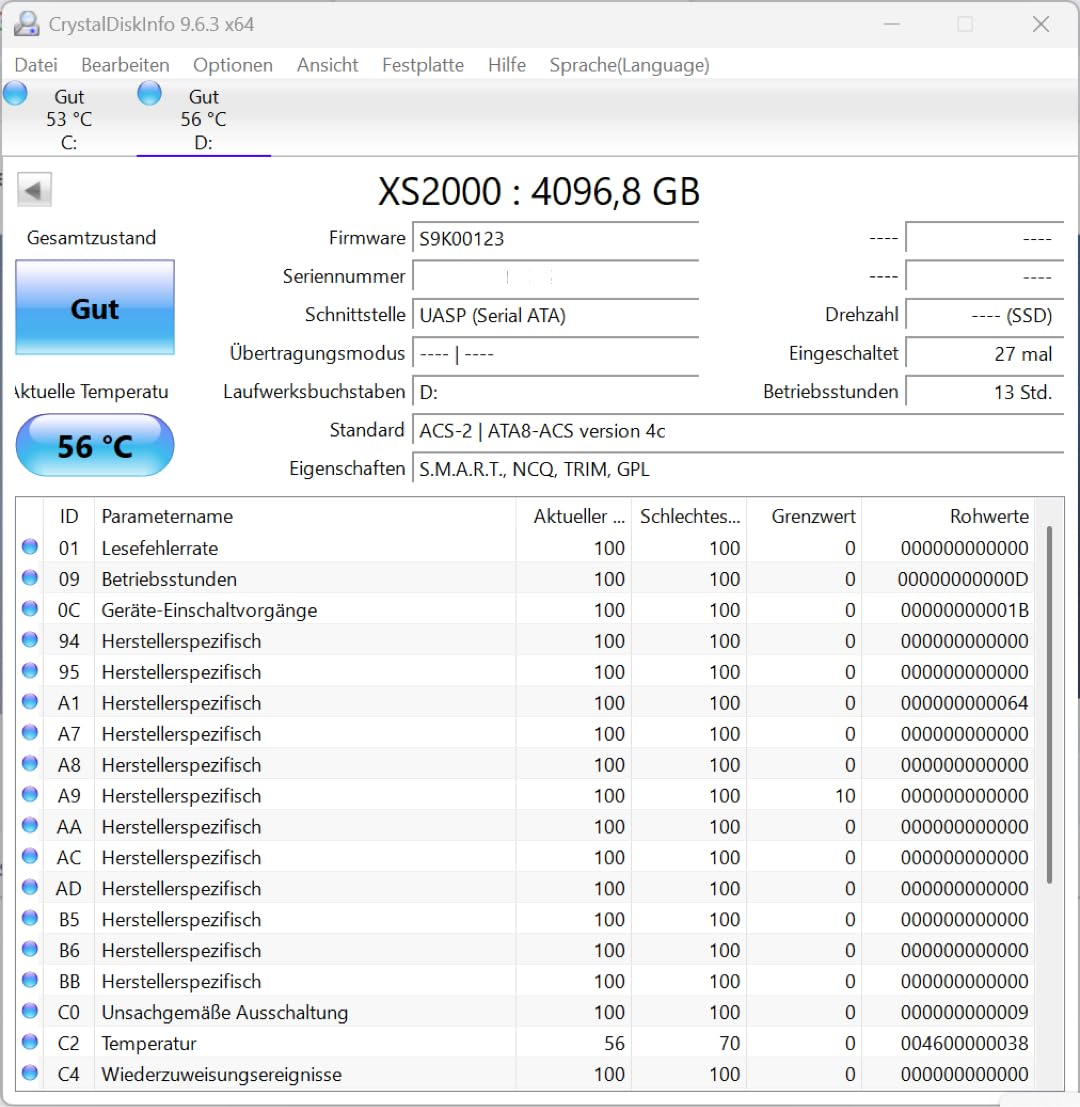
Task: Click the Lesefehlerrate parameter name
Action: (160, 548)
